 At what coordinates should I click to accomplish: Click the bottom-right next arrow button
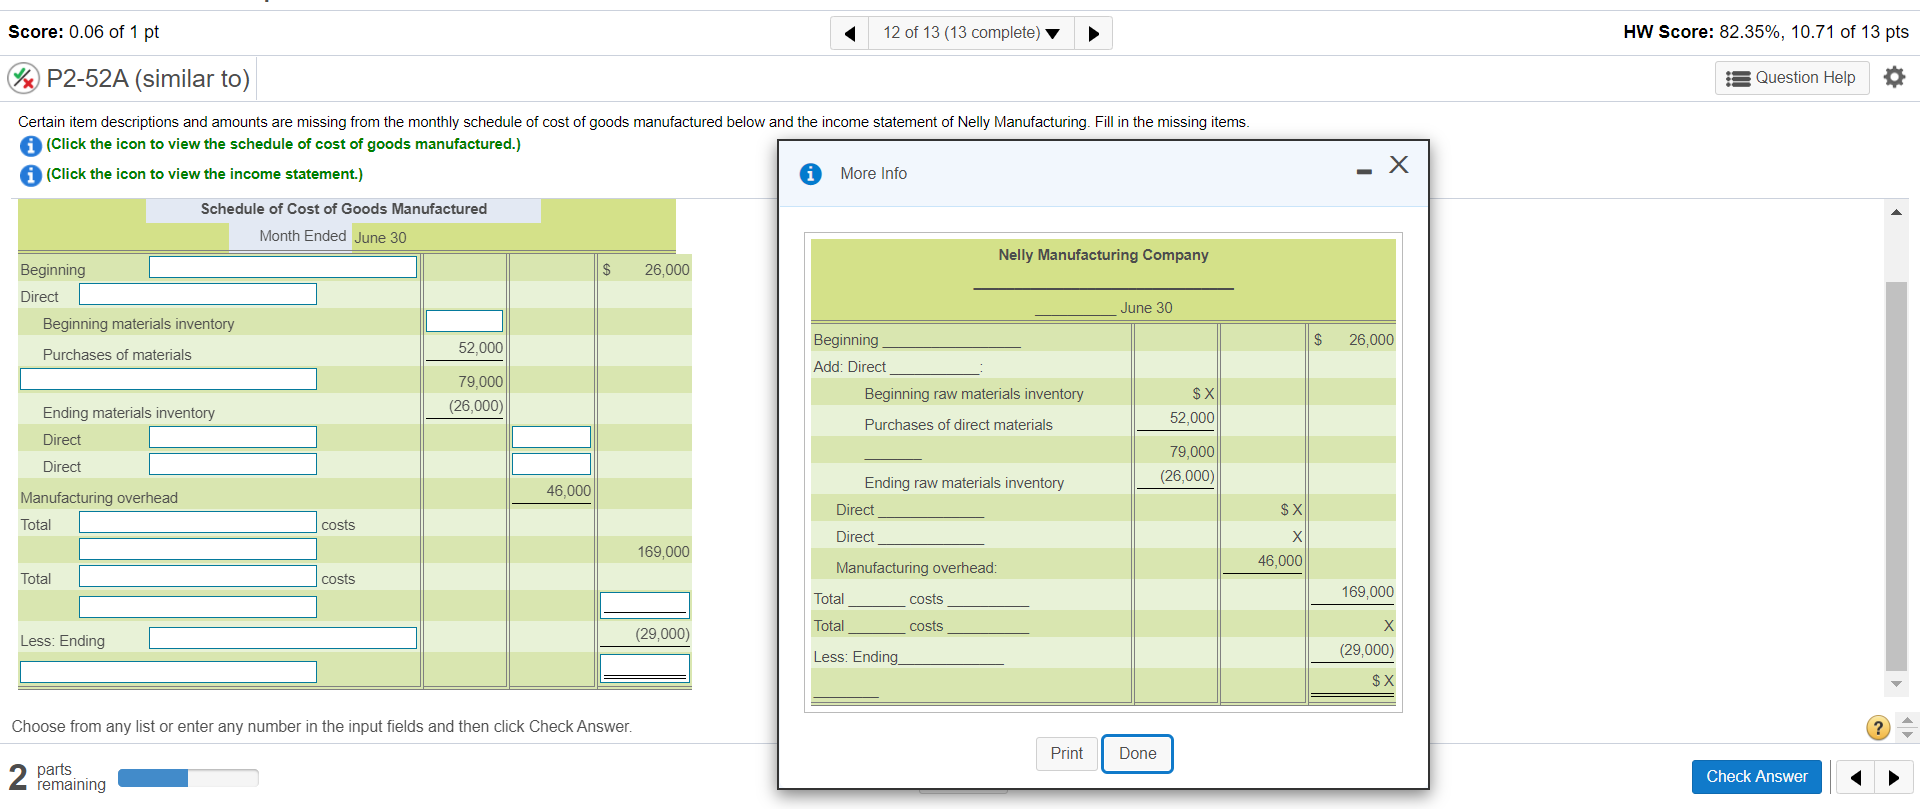pyautogui.click(x=1894, y=777)
